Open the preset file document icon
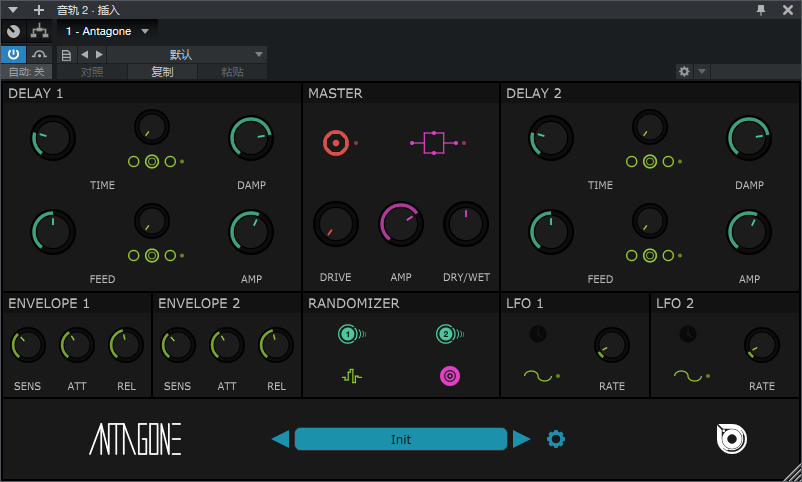The image size is (802, 482). coord(66,55)
